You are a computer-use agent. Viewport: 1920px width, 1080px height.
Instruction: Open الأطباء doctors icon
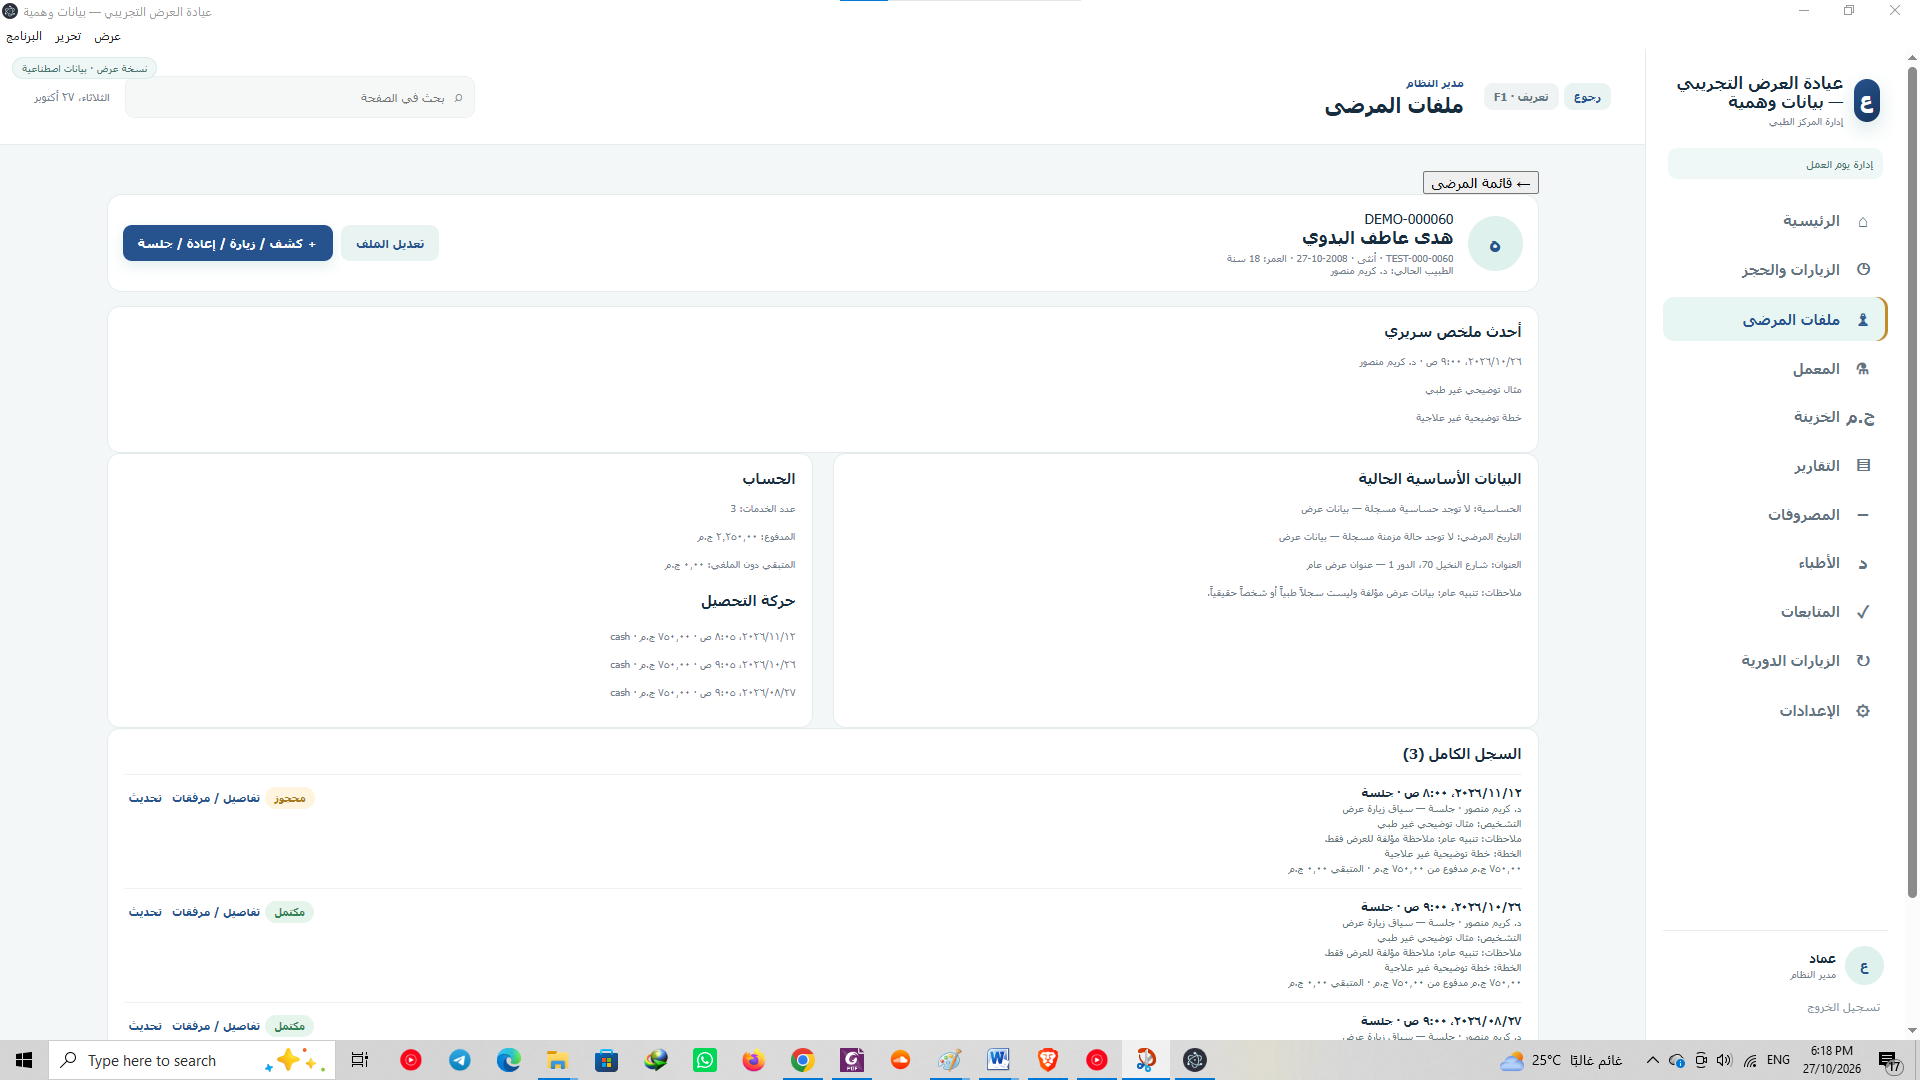tap(1863, 564)
